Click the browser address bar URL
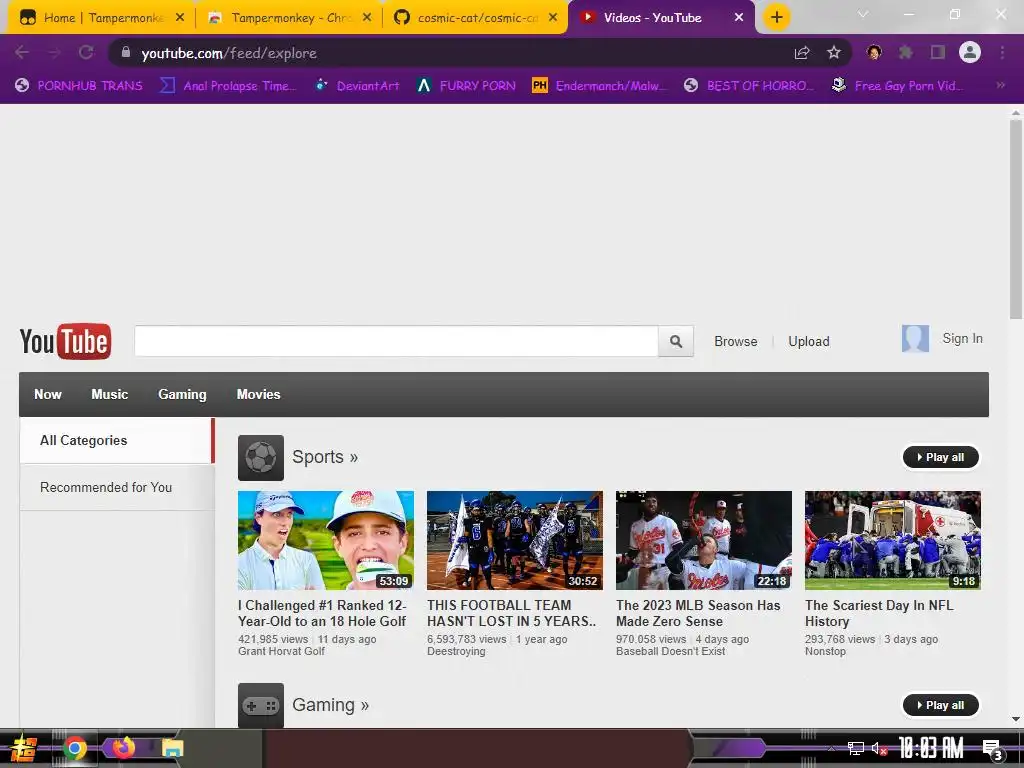Image resolution: width=1024 pixels, height=768 pixels. pos(229,53)
